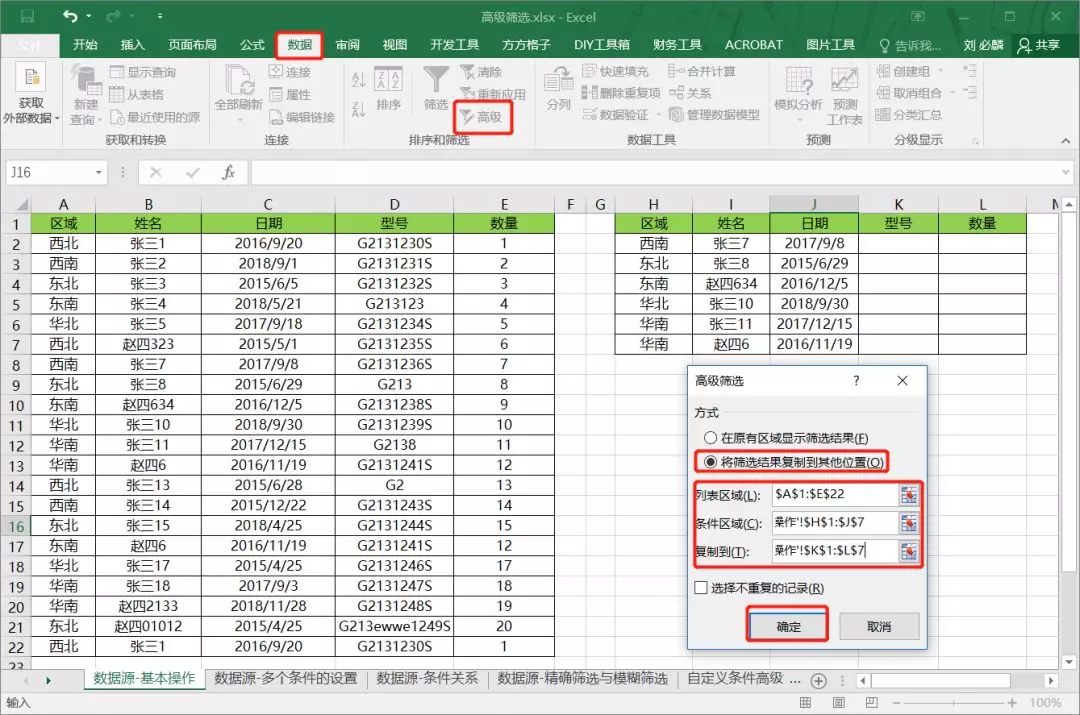Switch to sheet 数据源-多个条件的设置
This screenshot has height=715, width=1080.
pyautogui.click(x=286, y=678)
